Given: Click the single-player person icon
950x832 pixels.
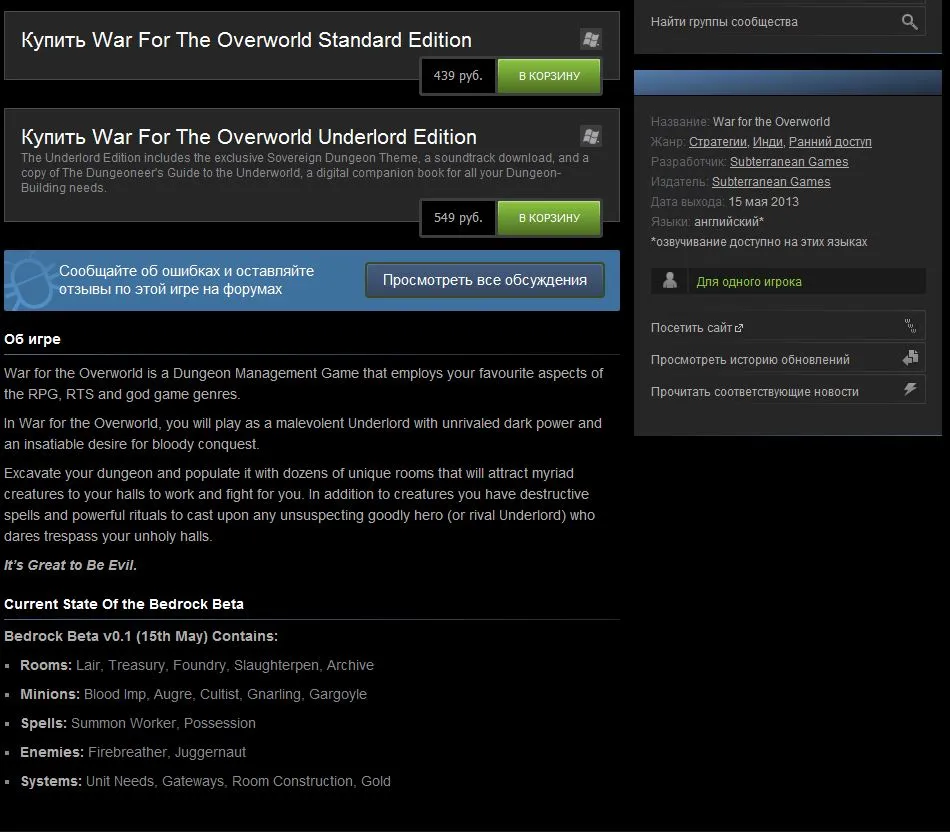Looking at the screenshot, I should point(669,281).
